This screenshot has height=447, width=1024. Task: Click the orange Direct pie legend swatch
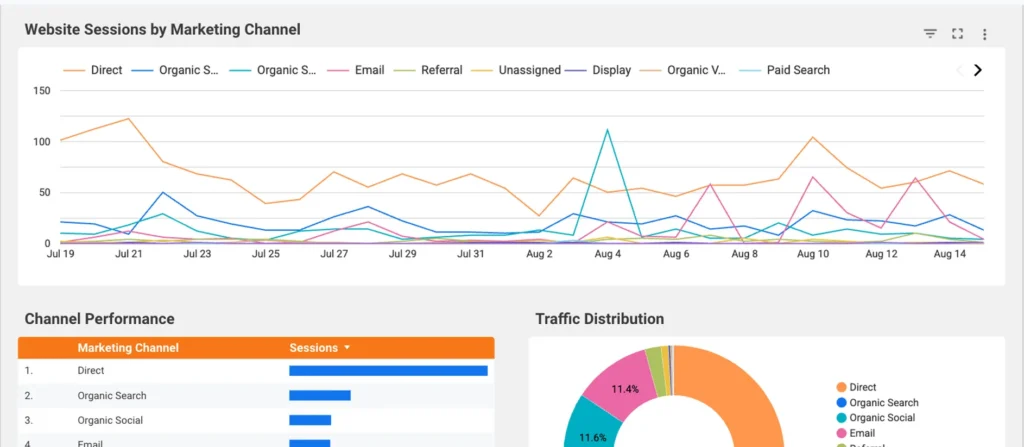pyautogui.click(x=841, y=388)
